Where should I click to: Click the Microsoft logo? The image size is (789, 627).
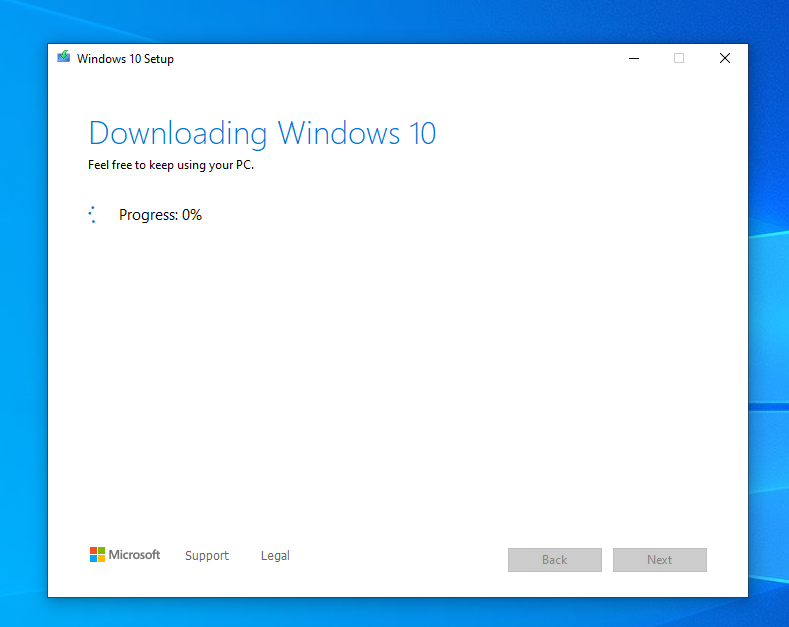click(x=125, y=555)
